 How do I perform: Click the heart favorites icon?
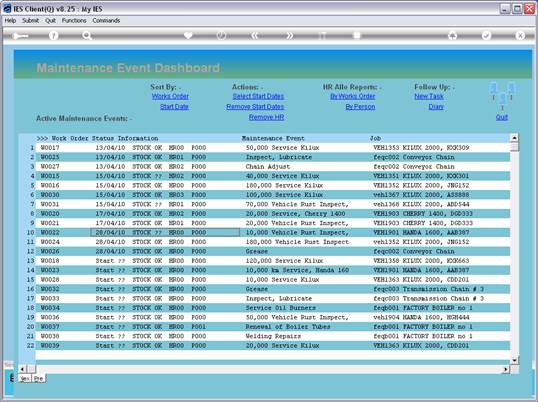point(188,35)
